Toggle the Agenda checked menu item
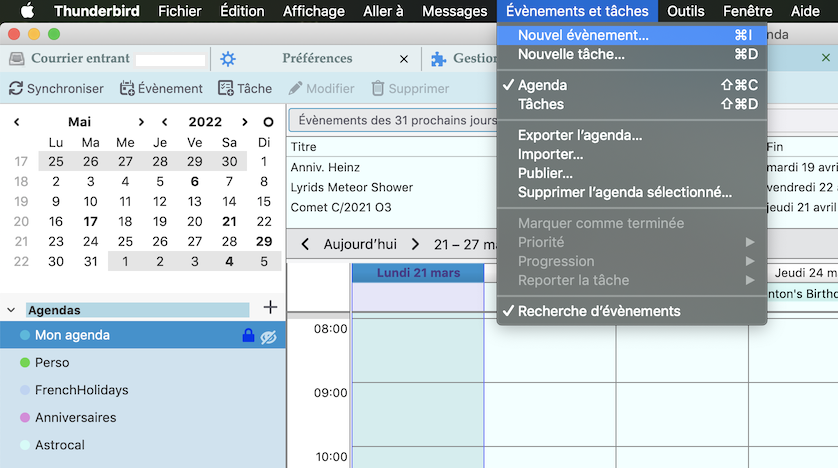Image resolution: width=838 pixels, height=468 pixels. coord(632,85)
